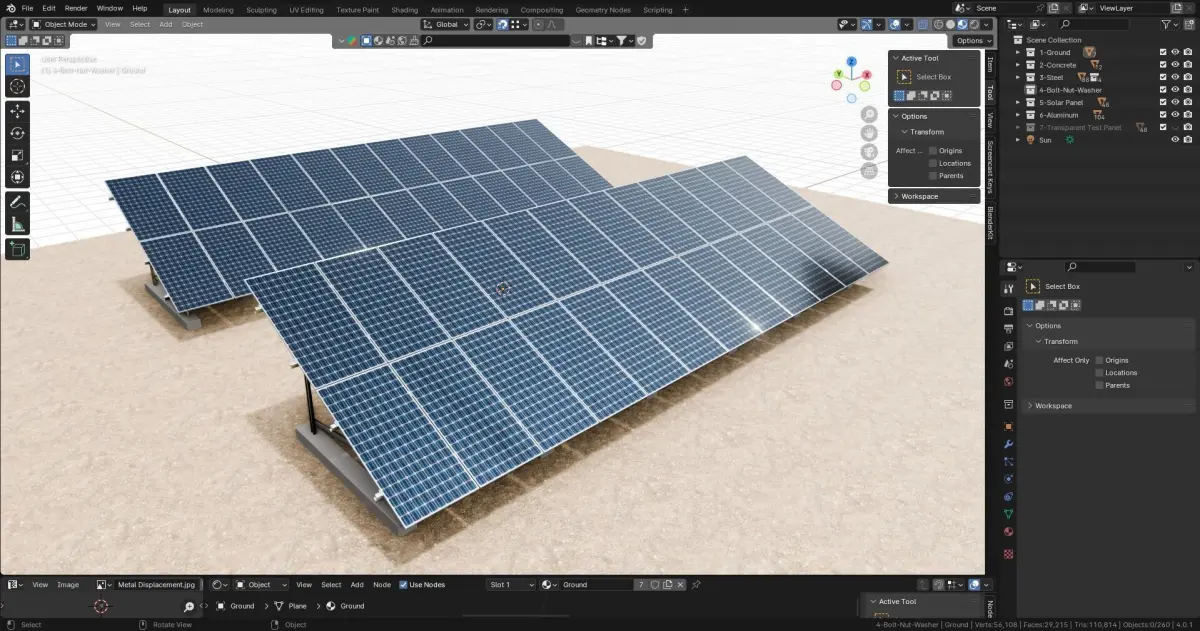Enable Origins checkbox in sidebar Options
The height and width of the screenshot is (631, 1200).
click(x=933, y=151)
